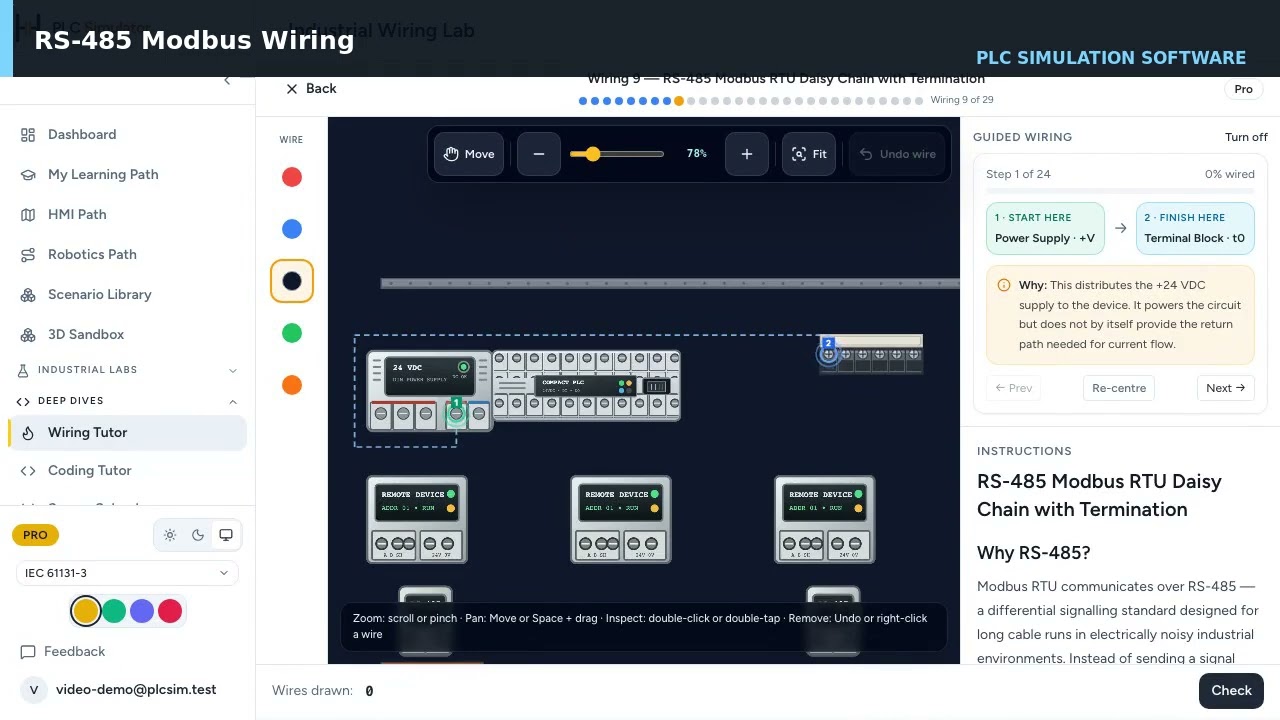Click the "Wiring 9 of 29" label
The image size is (1280, 720).
click(x=962, y=100)
